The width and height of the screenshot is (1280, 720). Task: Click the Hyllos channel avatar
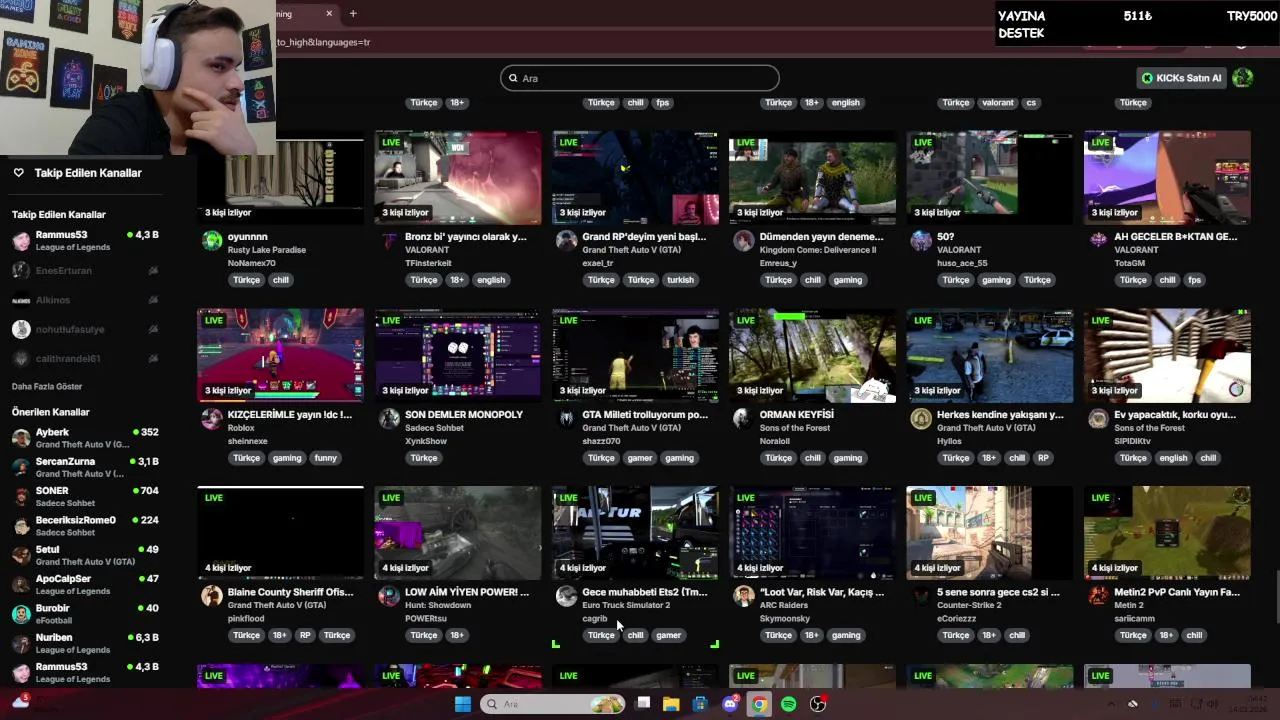pyautogui.click(x=921, y=419)
